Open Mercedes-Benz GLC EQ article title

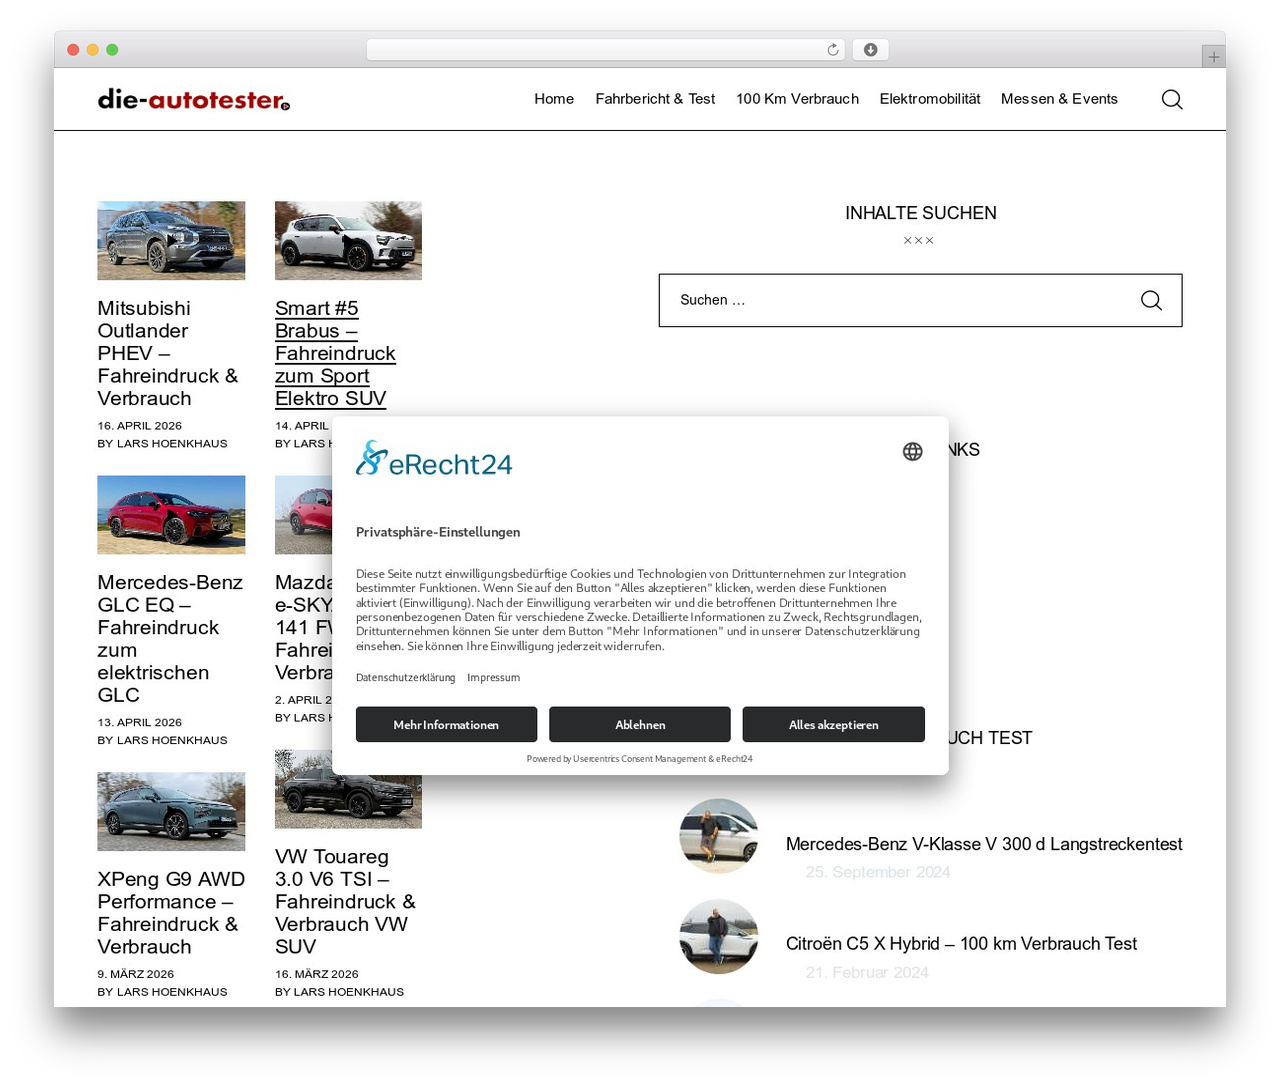point(170,638)
